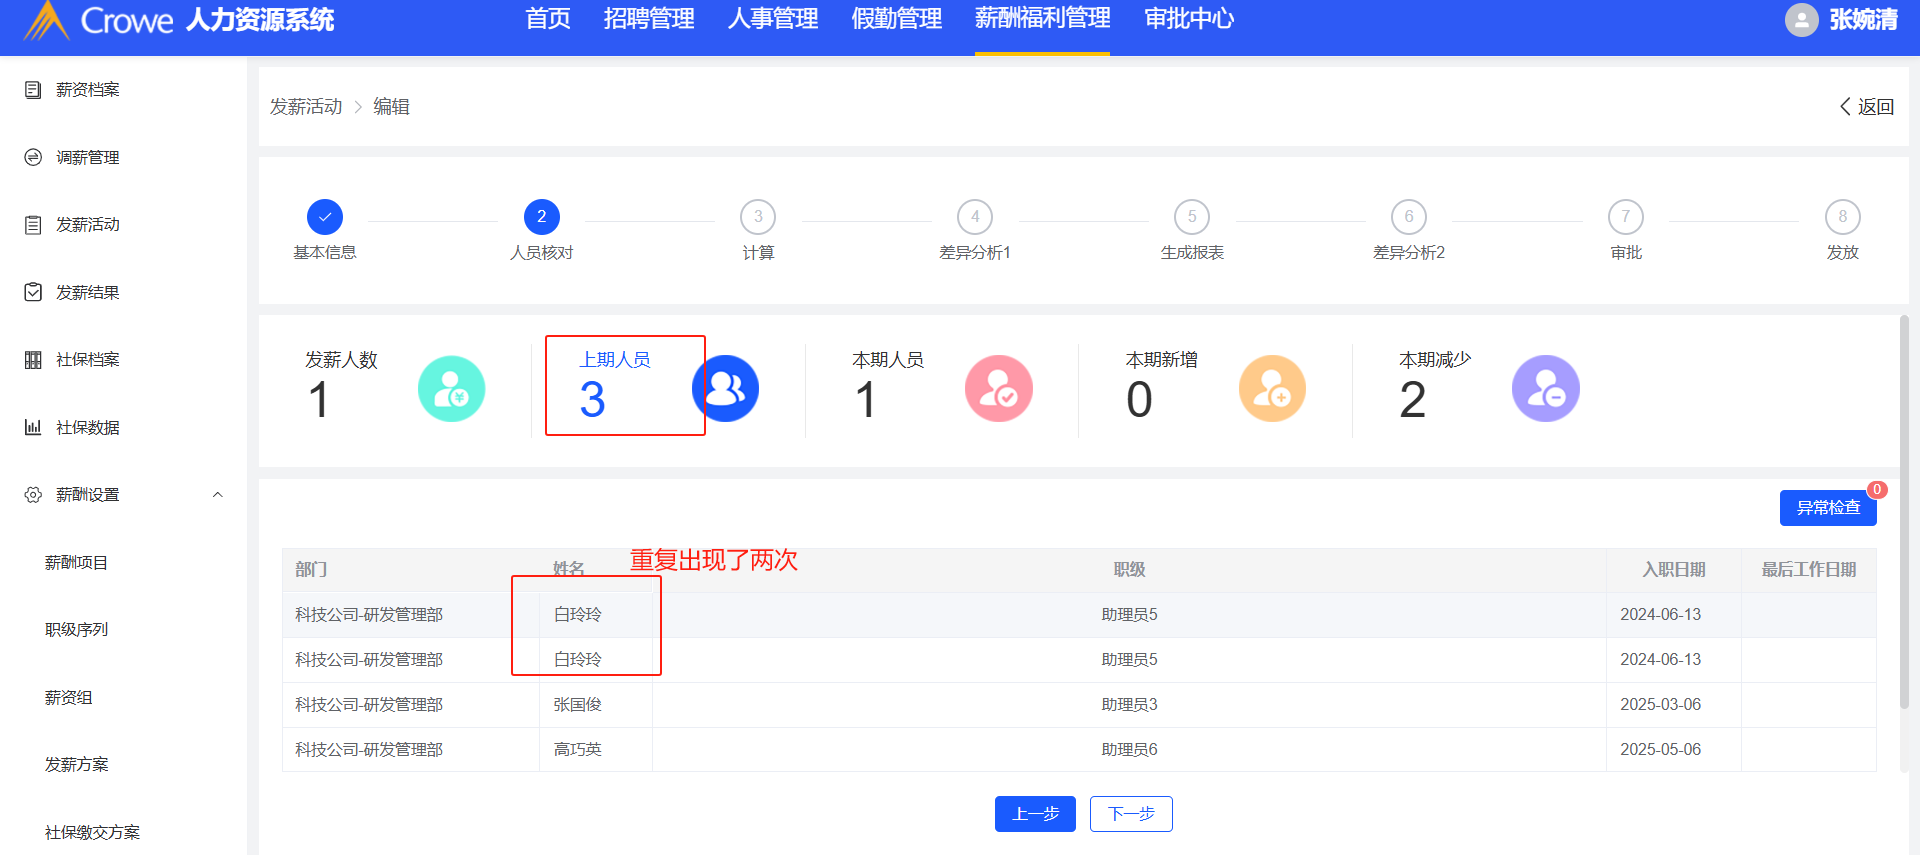Click the 2025-03-06 entry date cell
The image size is (1920, 855).
[1674, 705]
